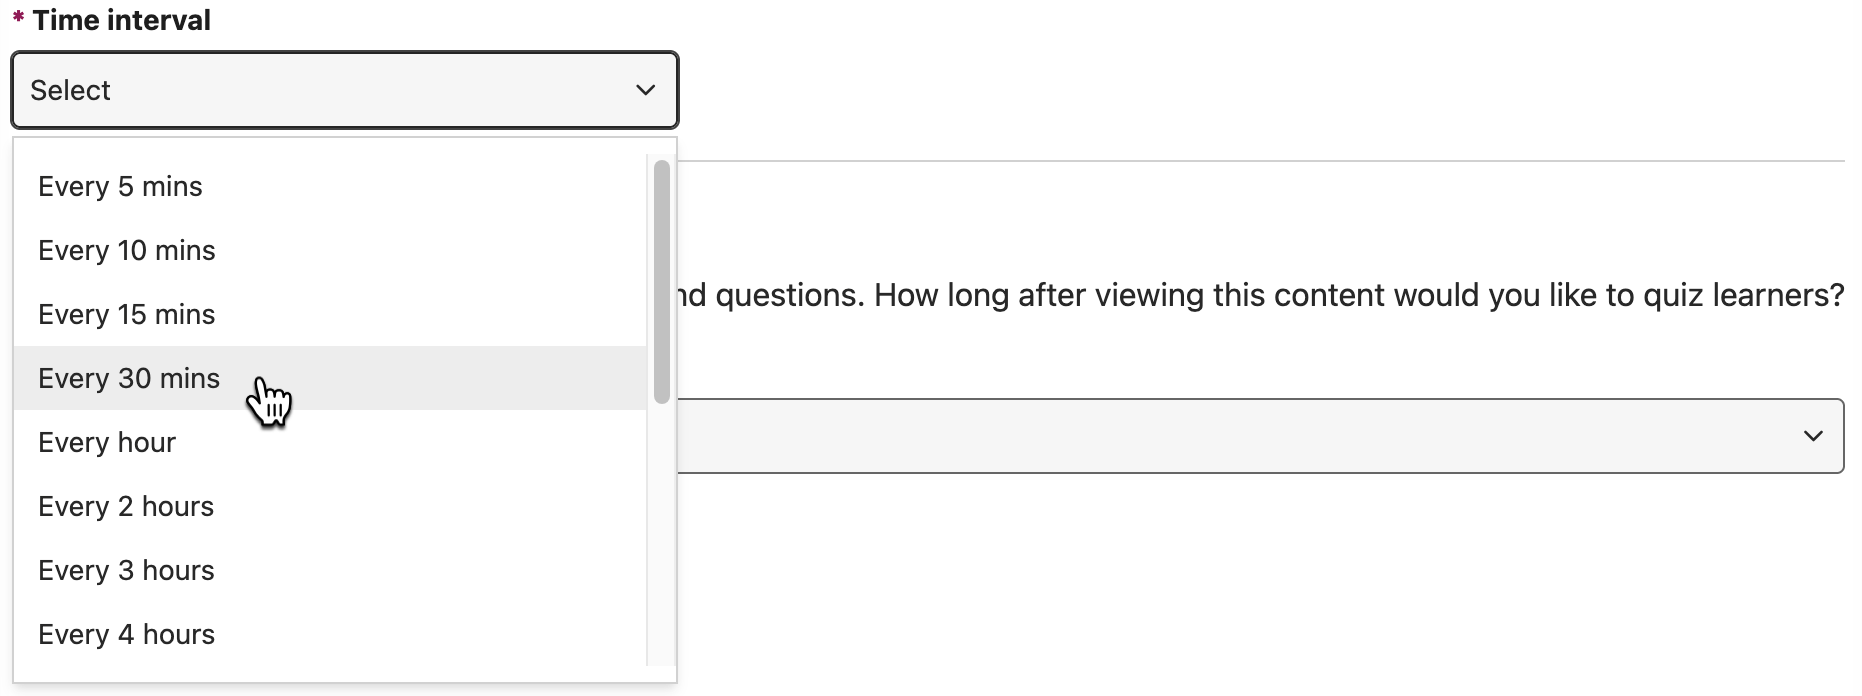Click the quiz learners question text
This screenshot has height=696, width=1862.
tap(1260, 295)
